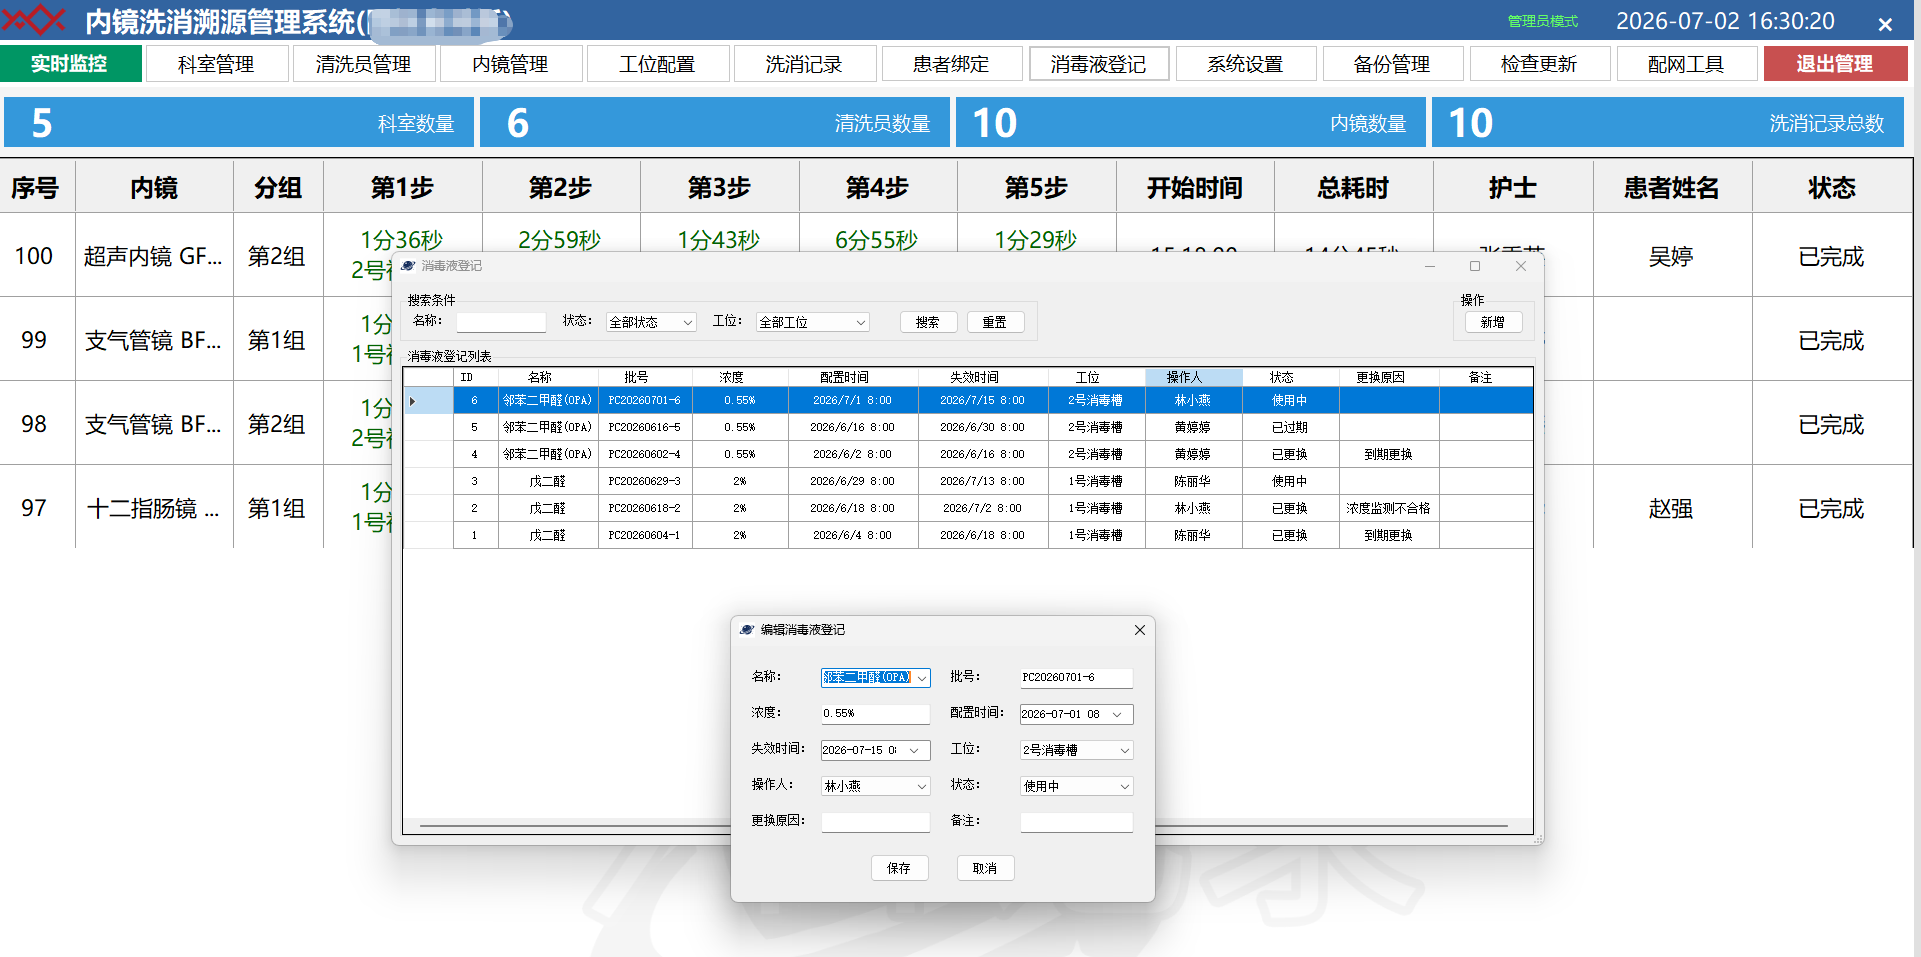
Task: Close the 编辑消毒液登记 dialog
Action: point(1139,630)
